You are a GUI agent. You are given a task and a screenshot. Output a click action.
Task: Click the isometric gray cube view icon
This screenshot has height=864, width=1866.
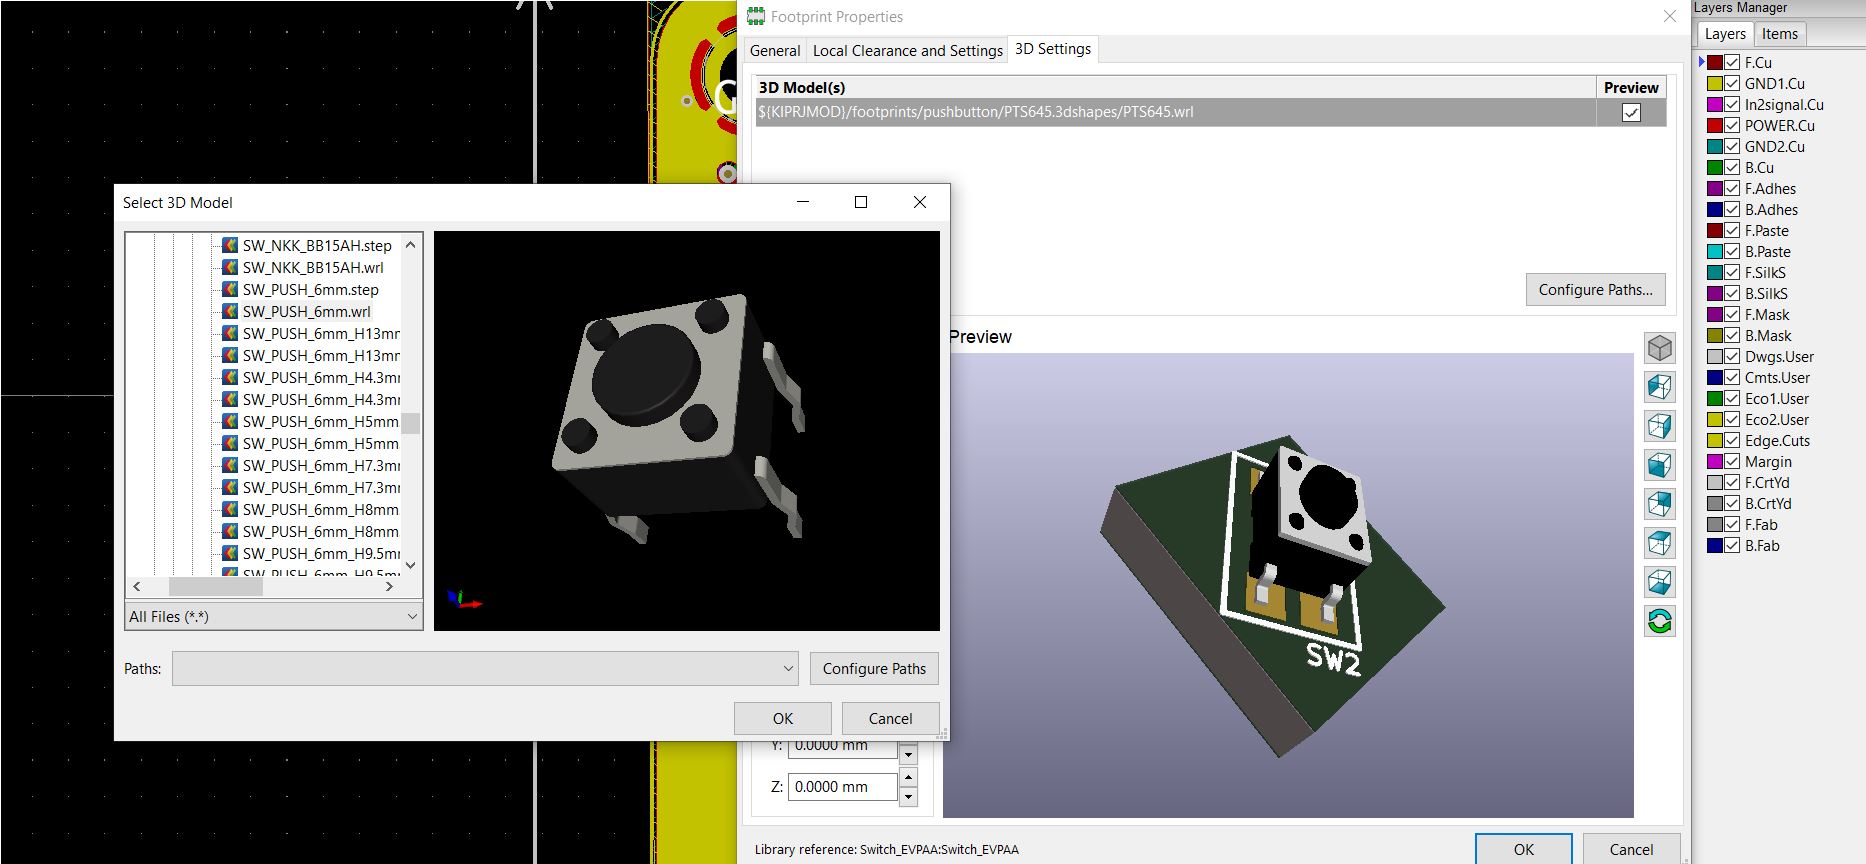[x=1659, y=348]
